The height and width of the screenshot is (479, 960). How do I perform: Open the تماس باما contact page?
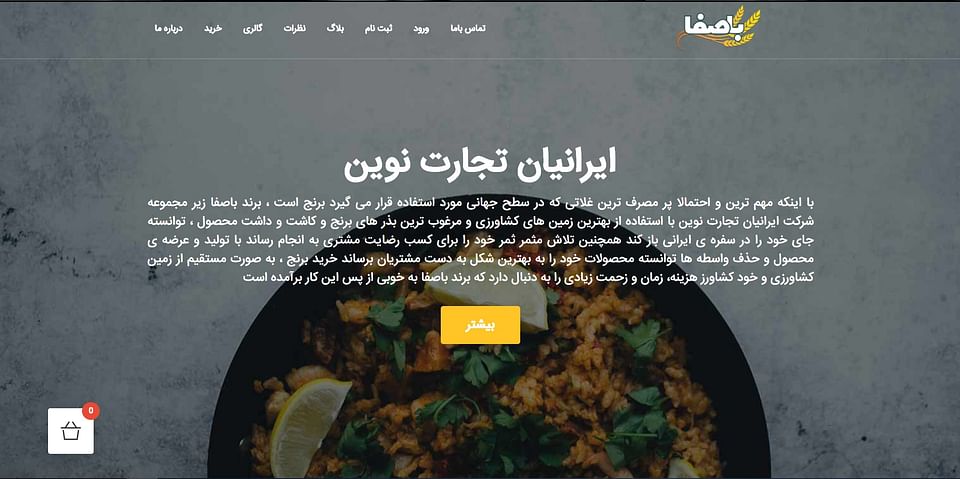tap(468, 29)
